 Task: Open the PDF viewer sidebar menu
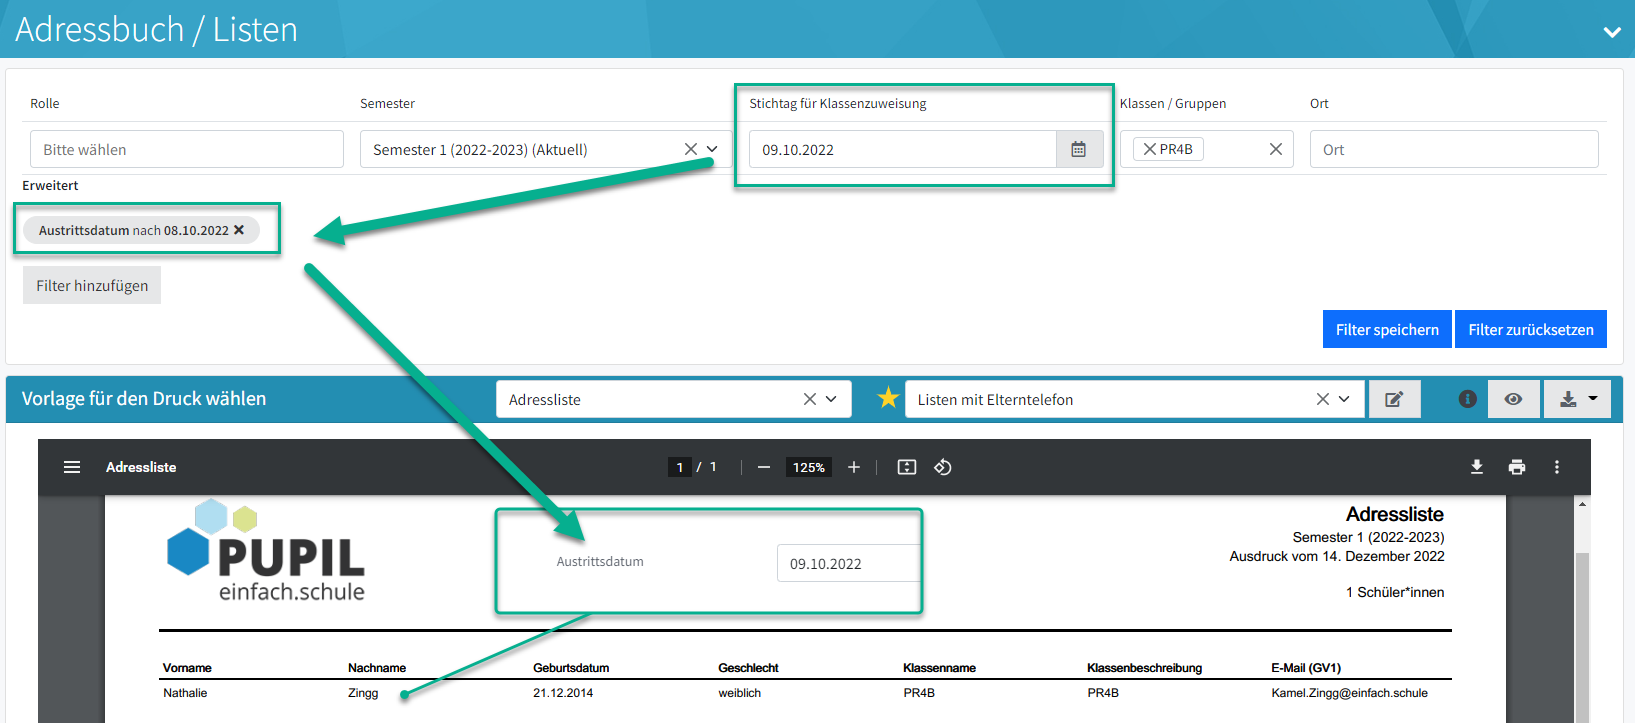click(72, 467)
